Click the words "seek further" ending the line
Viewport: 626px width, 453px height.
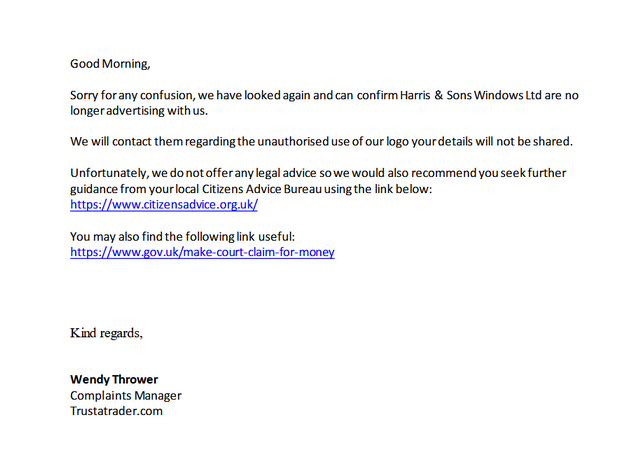[x=543, y=173]
